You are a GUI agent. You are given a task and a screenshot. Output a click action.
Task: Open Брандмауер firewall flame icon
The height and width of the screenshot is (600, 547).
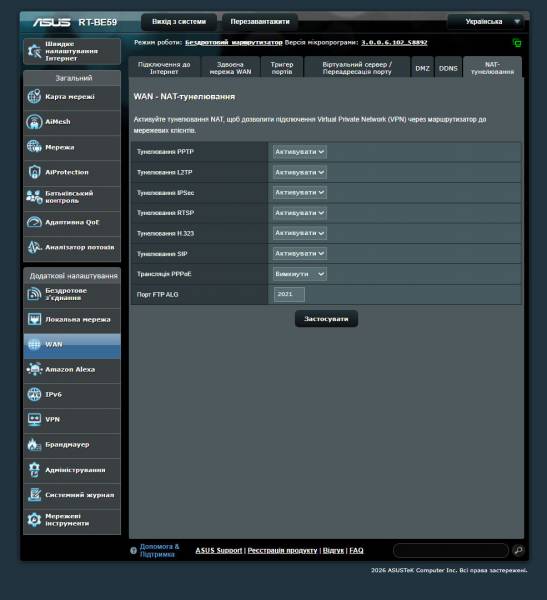pyautogui.click(x=34, y=444)
